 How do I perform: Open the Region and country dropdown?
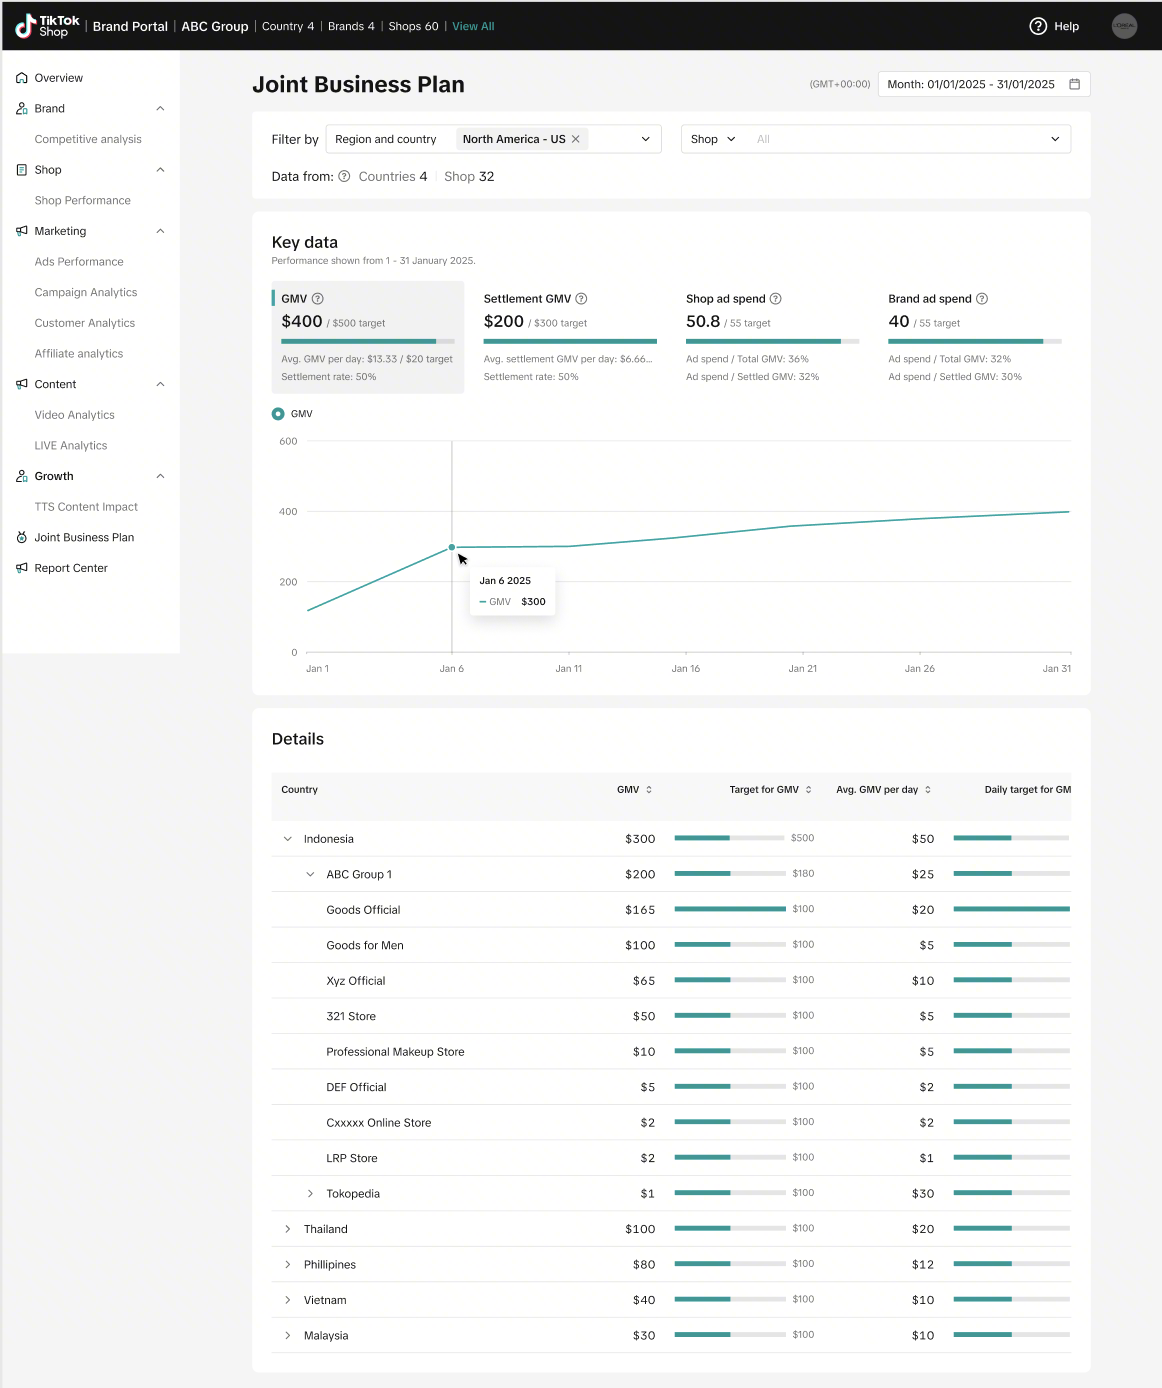click(645, 139)
